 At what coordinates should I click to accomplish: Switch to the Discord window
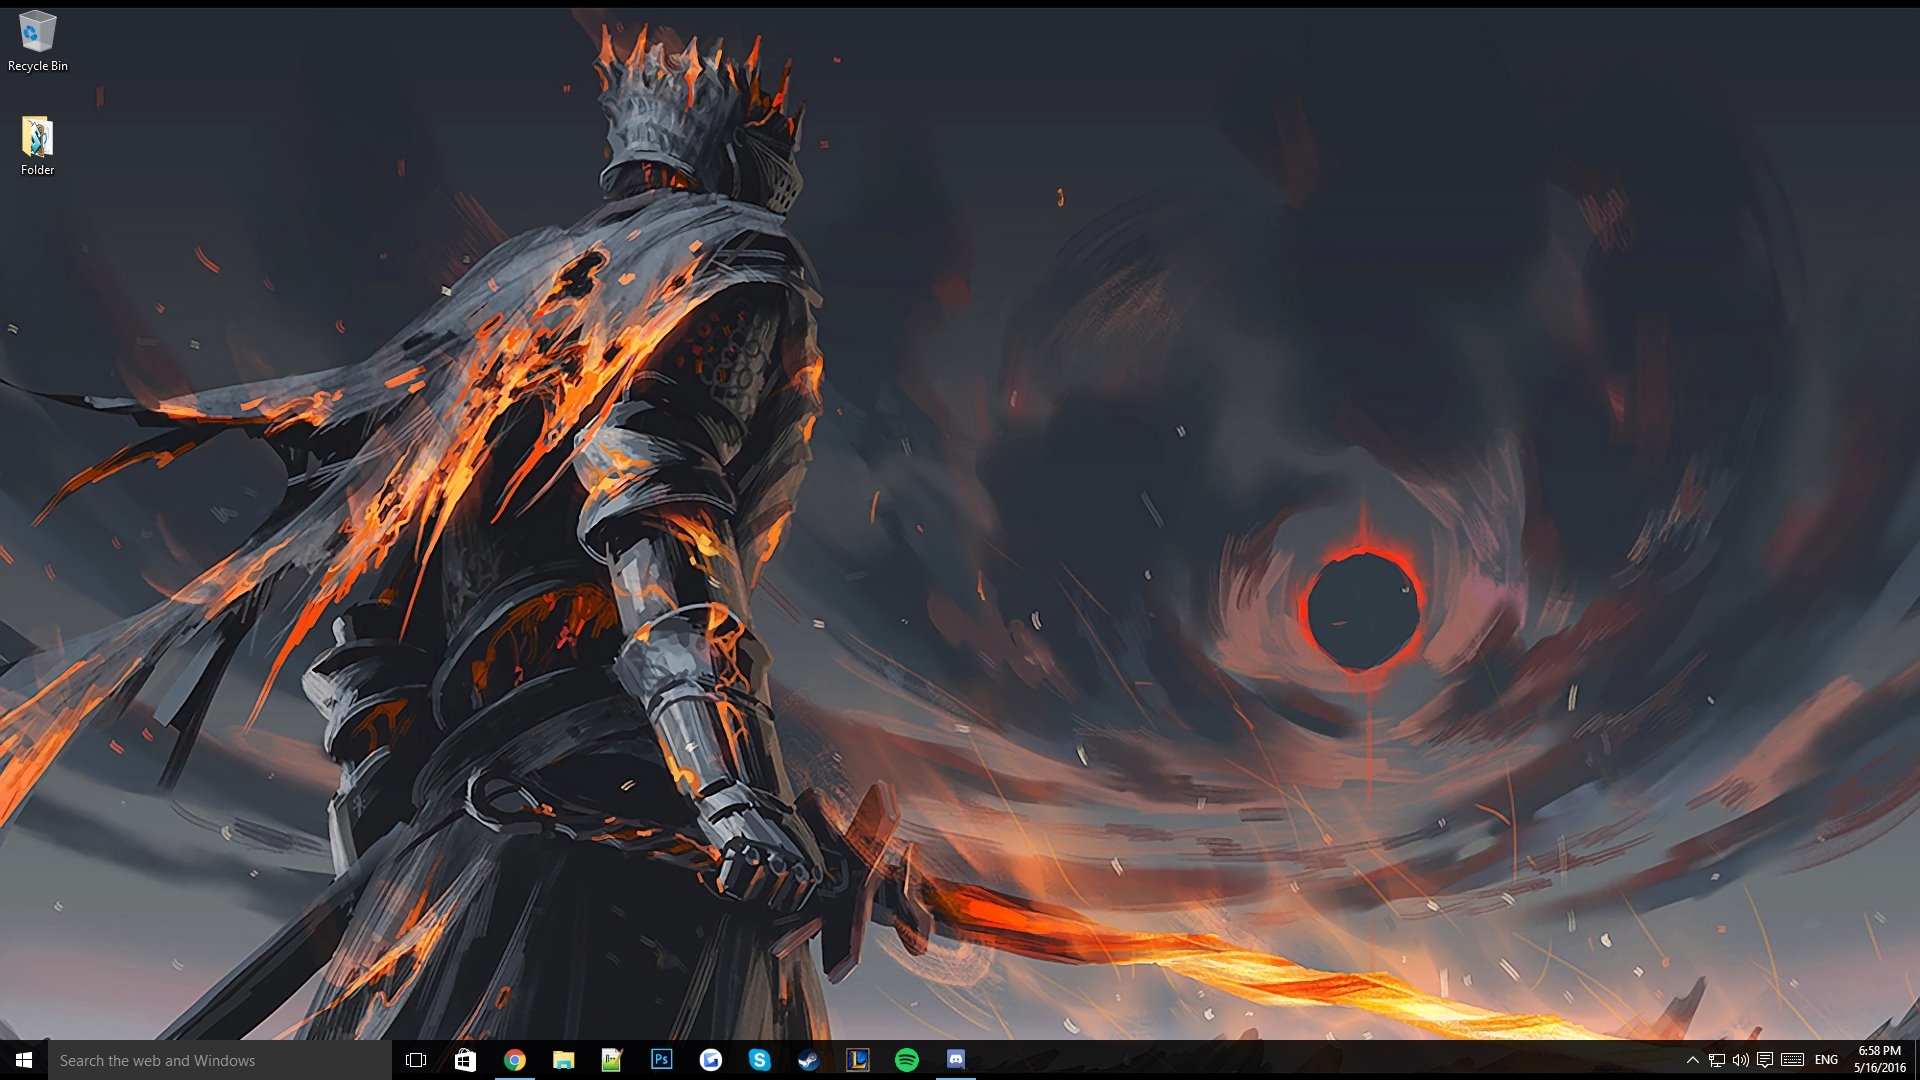pos(955,1060)
